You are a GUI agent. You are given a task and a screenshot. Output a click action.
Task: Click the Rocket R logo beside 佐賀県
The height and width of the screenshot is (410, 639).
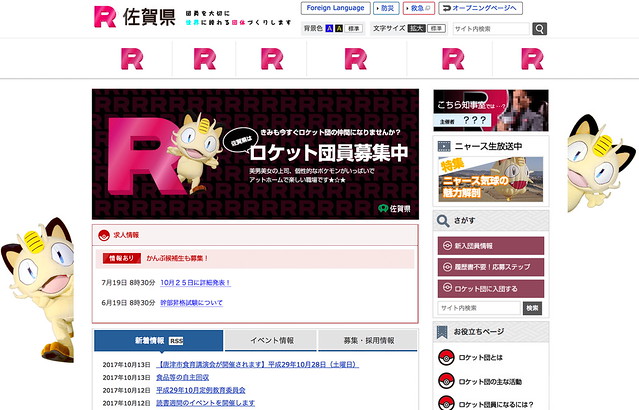point(104,16)
